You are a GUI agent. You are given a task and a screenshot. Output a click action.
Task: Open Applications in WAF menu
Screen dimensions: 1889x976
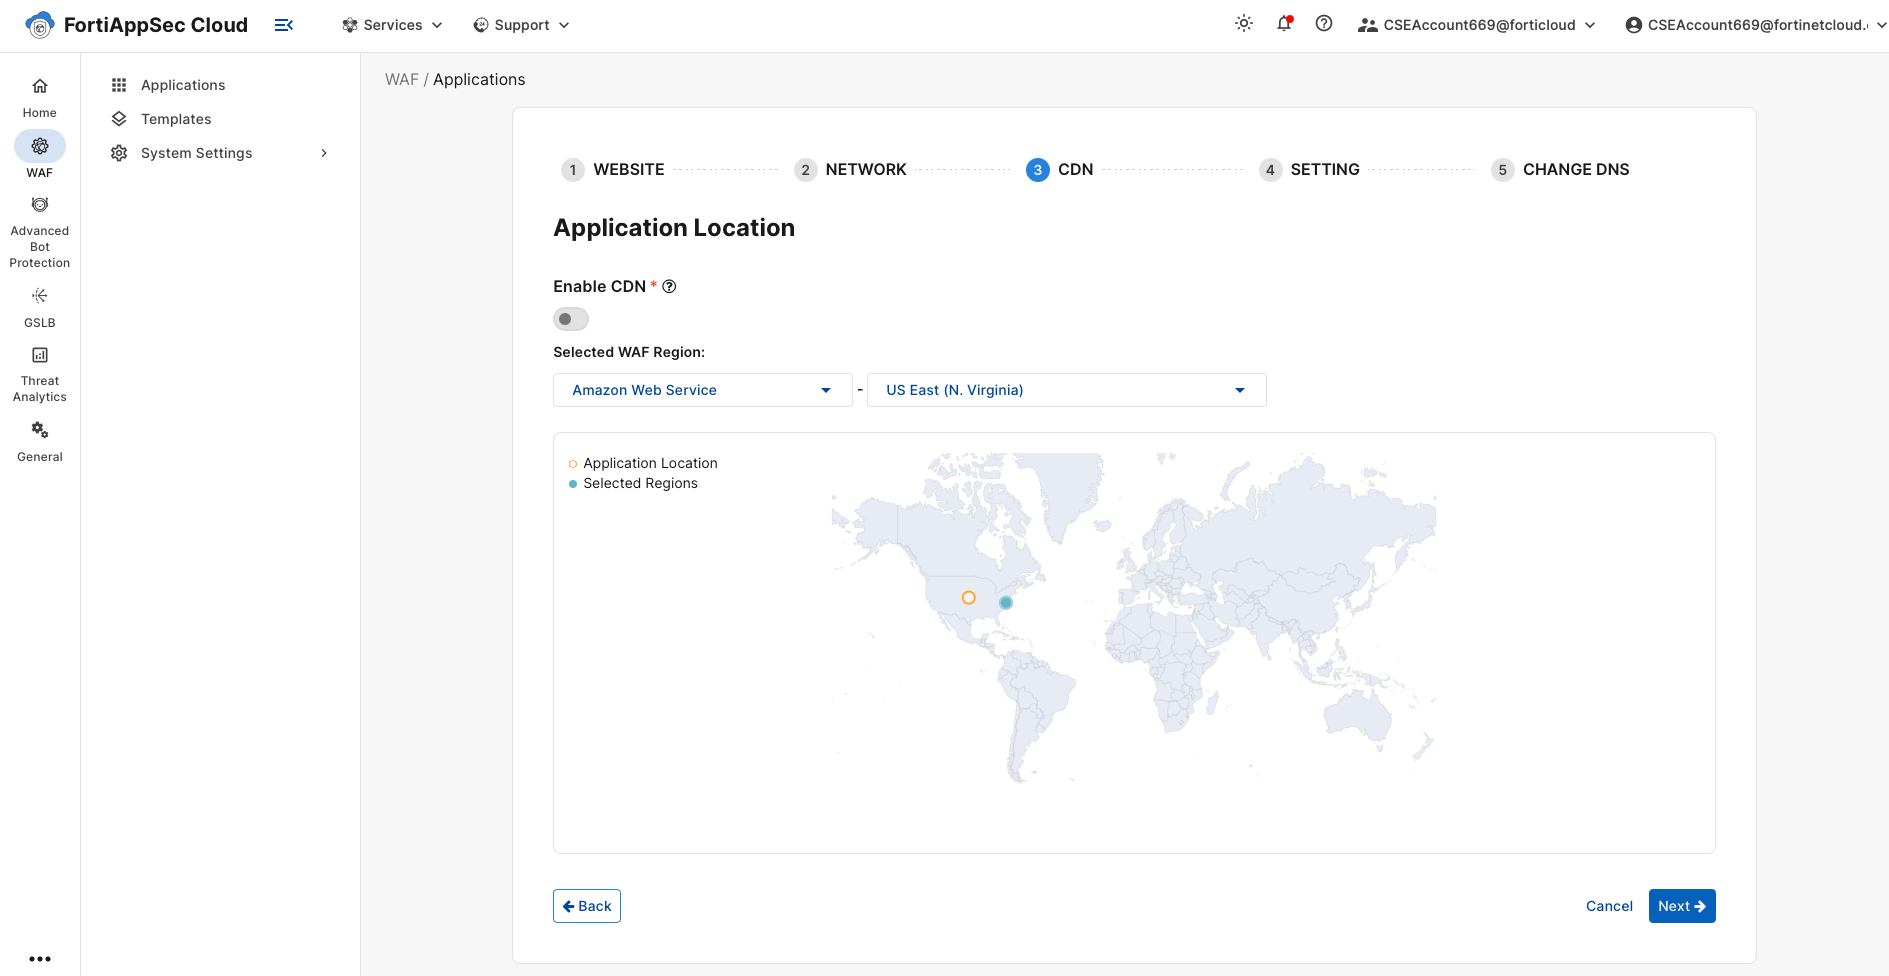pyautogui.click(x=183, y=85)
